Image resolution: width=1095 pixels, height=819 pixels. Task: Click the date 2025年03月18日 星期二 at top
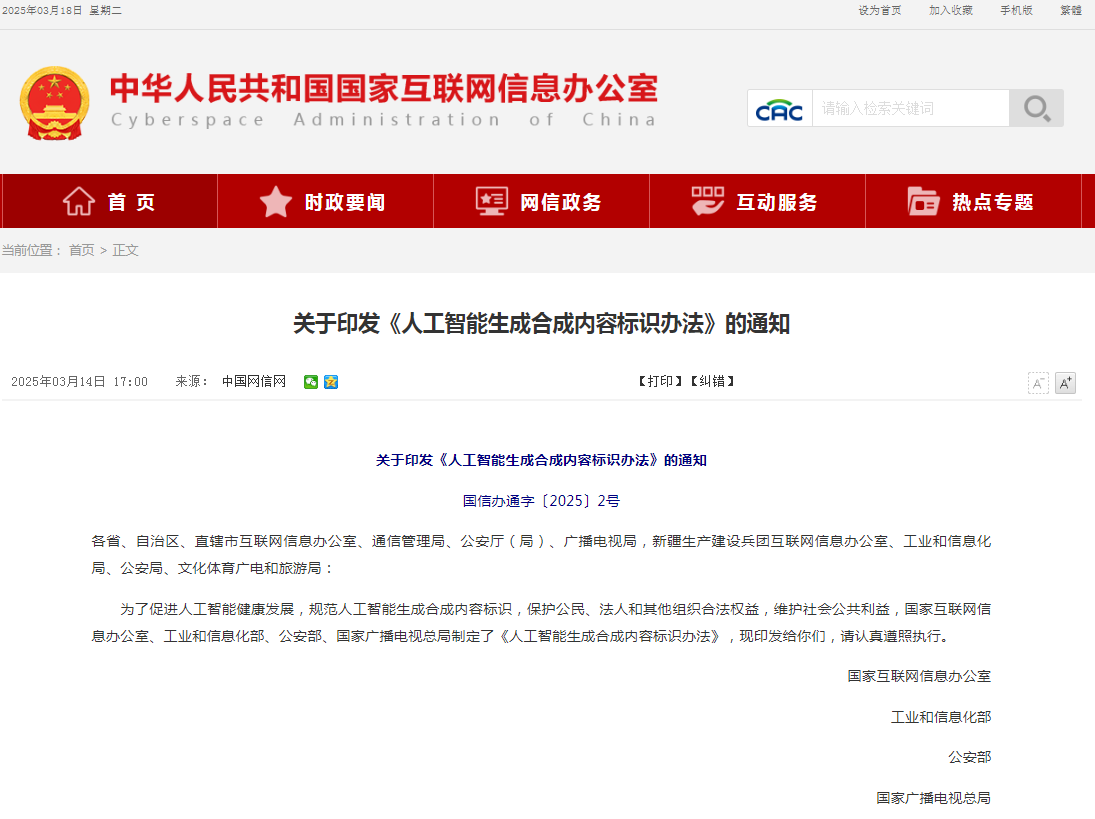pos(61,10)
